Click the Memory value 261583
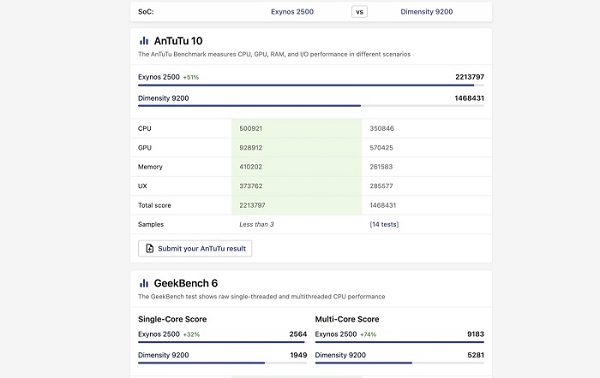 381,167
